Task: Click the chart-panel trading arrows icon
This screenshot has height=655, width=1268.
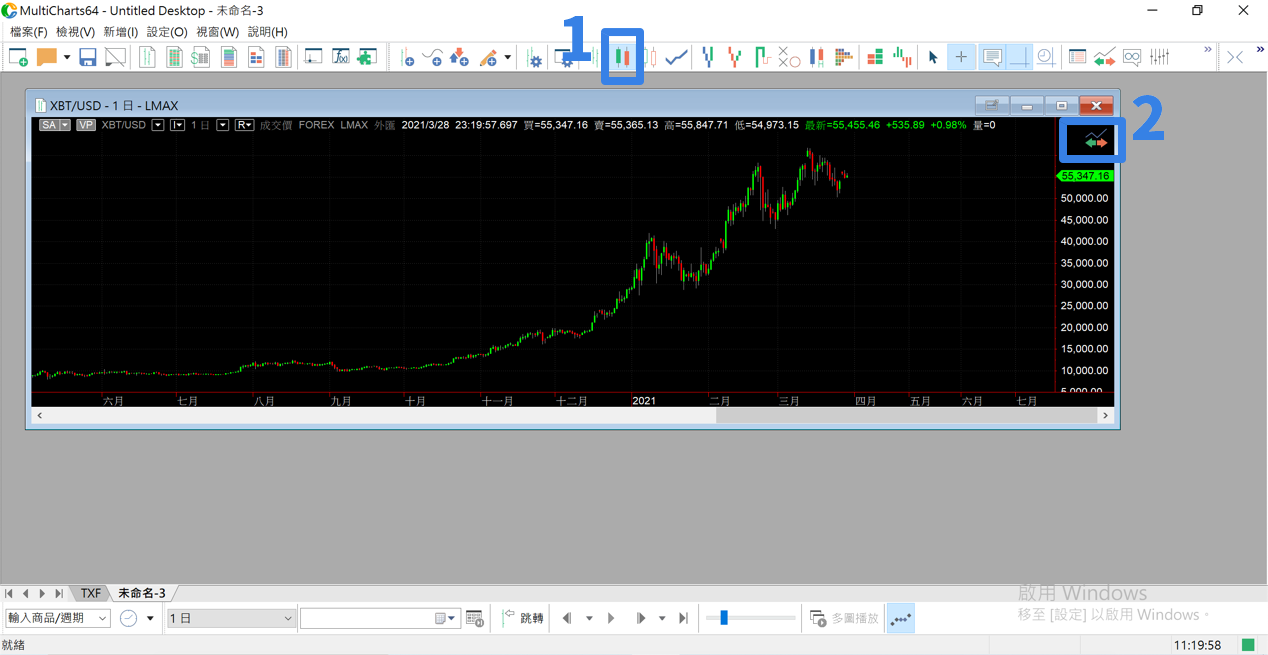Action: (x=1096, y=139)
